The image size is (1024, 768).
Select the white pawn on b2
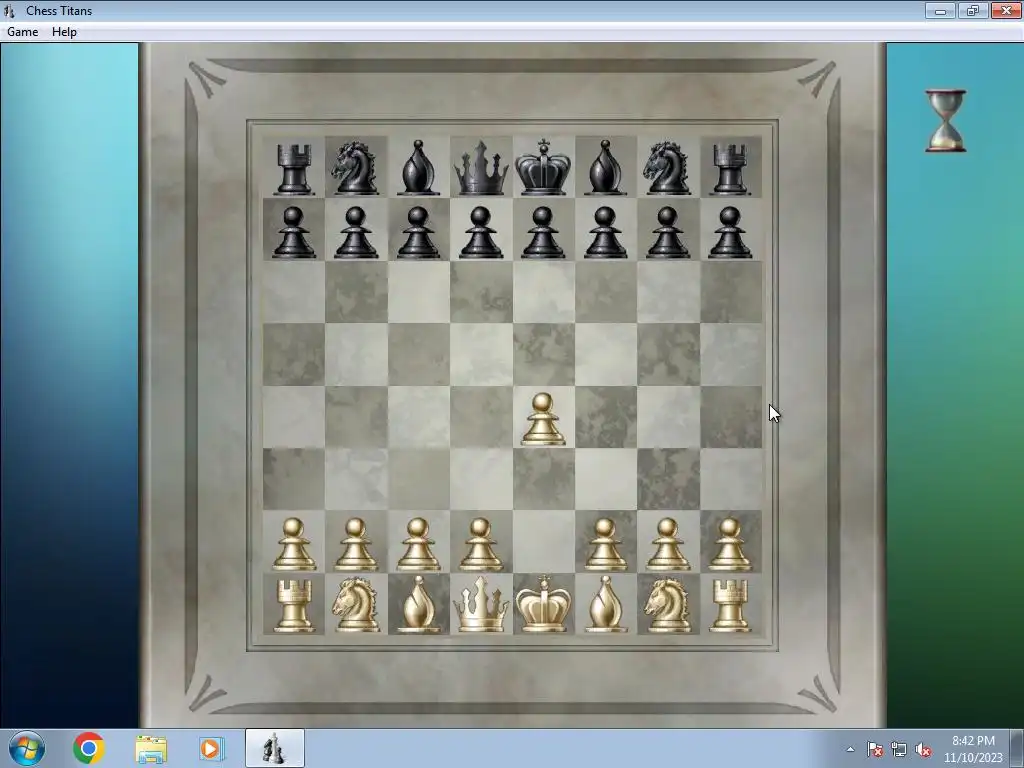(355, 544)
